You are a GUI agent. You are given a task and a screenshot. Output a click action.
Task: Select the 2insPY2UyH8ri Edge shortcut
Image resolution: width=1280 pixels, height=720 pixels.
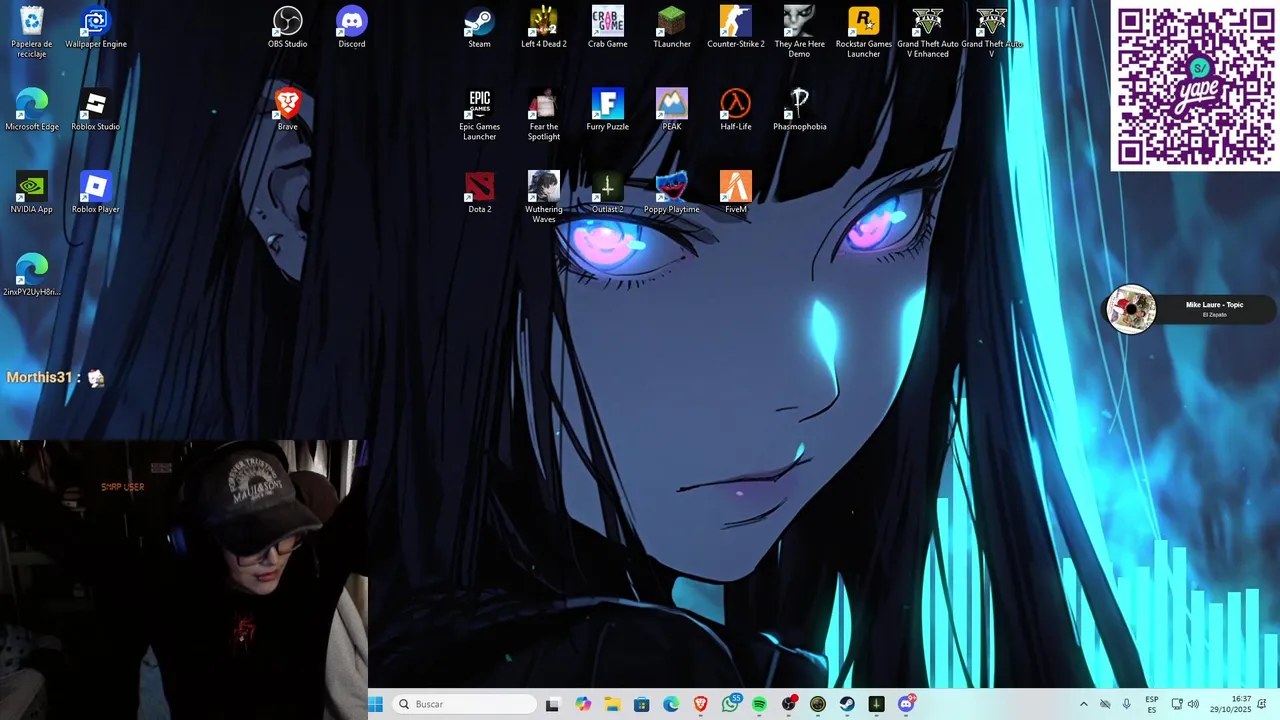pyautogui.click(x=32, y=276)
